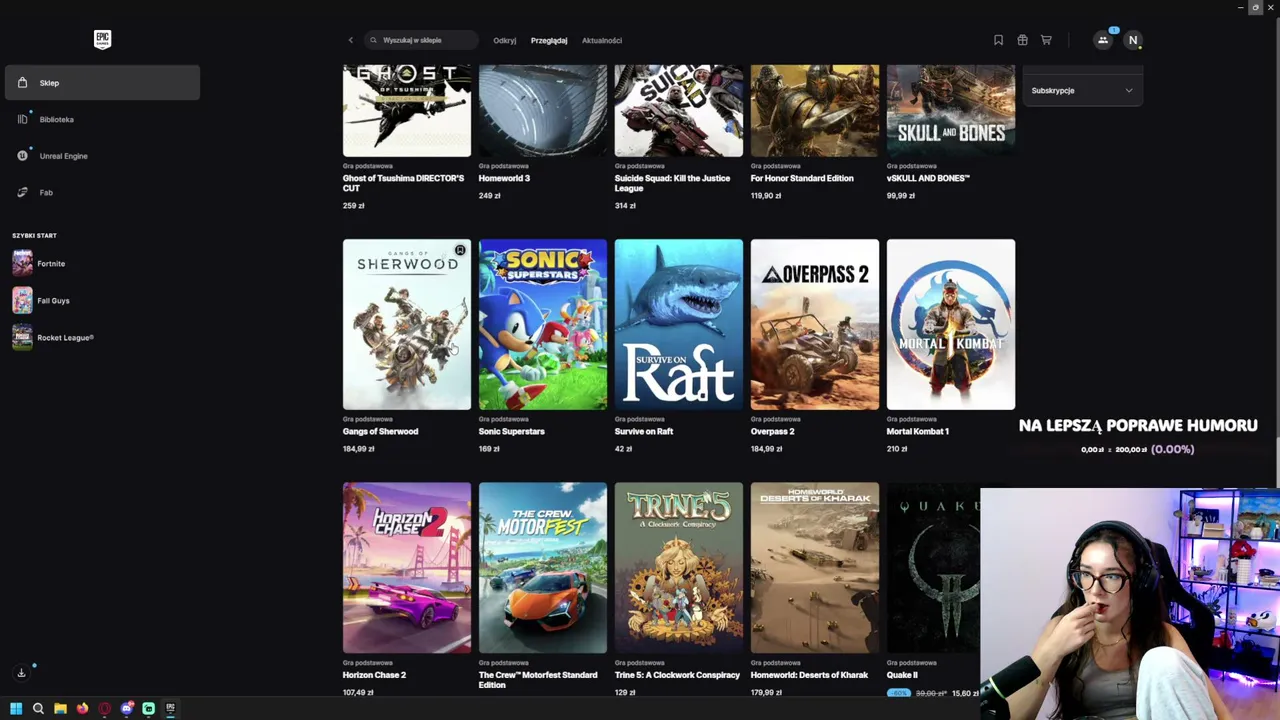Switch to the Aktualności tab
Screen dimensions: 1280x720
pos(602,40)
